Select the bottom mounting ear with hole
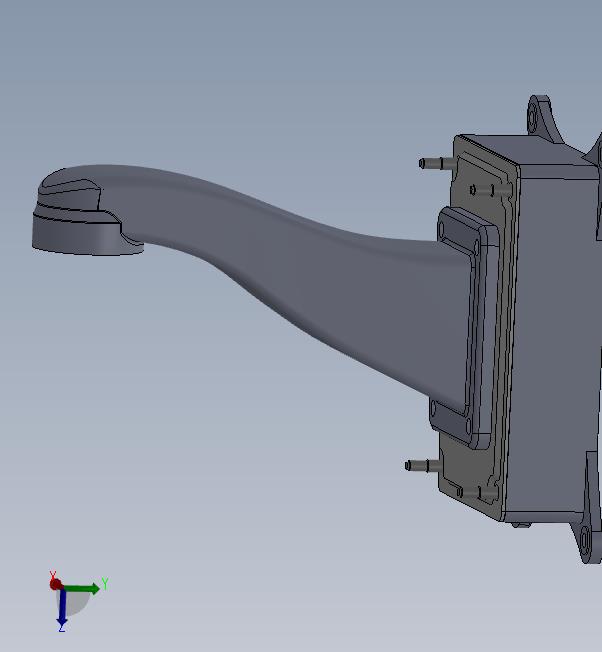The height and width of the screenshot is (652, 602). tap(586, 541)
